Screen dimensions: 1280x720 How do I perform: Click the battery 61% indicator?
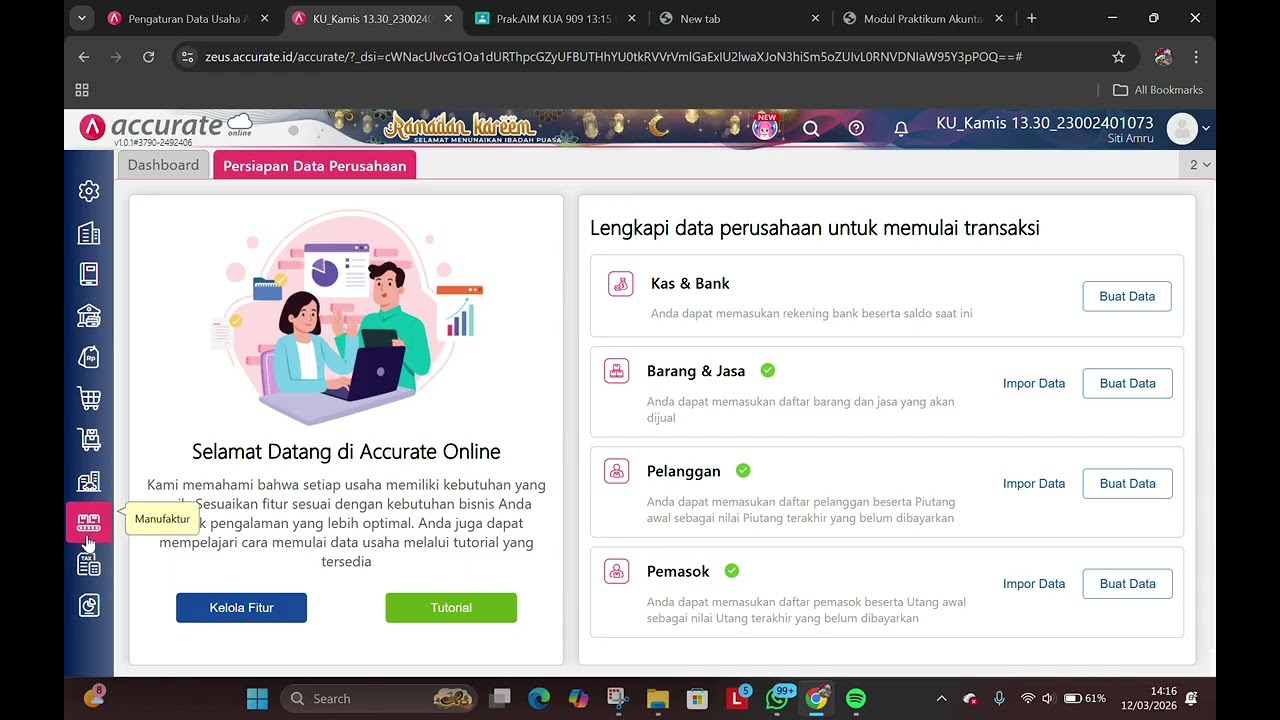tap(1085, 698)
